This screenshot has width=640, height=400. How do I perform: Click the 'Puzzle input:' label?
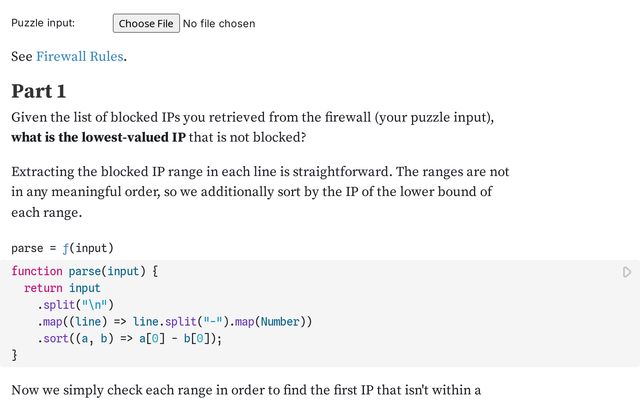(x=43, y=23)
